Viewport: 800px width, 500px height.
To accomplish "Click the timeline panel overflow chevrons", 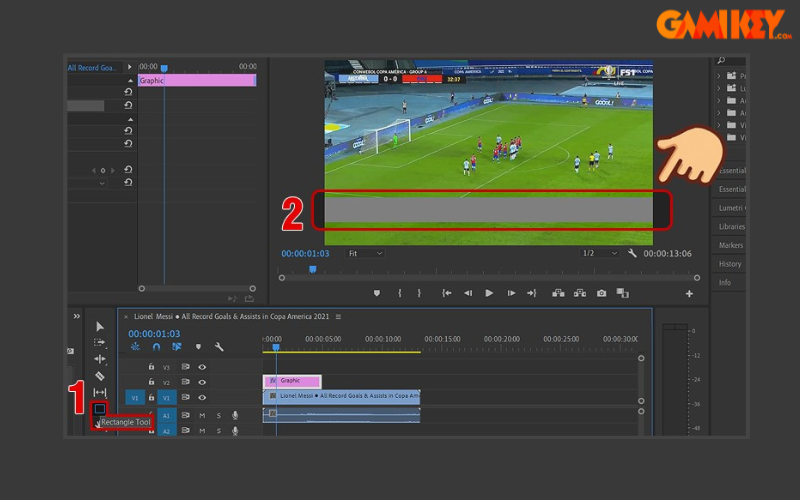I will pyautogui.click(x=77, y=316).
